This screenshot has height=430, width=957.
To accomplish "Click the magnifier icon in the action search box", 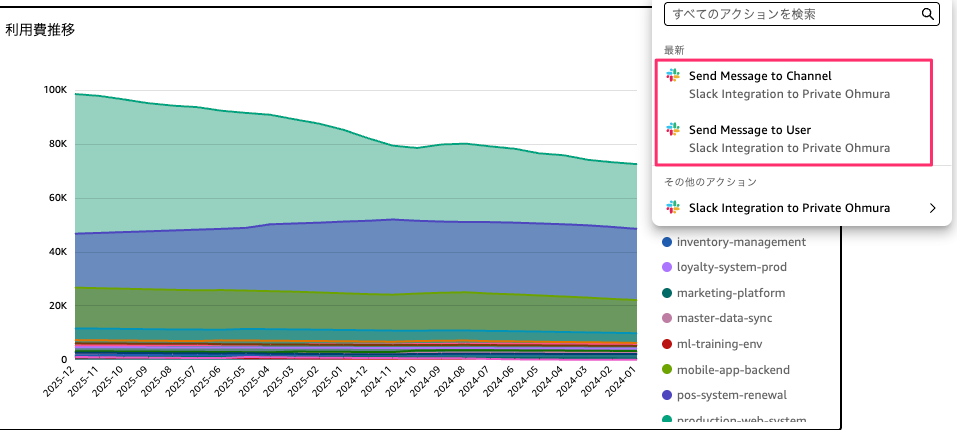I will 928,14.
